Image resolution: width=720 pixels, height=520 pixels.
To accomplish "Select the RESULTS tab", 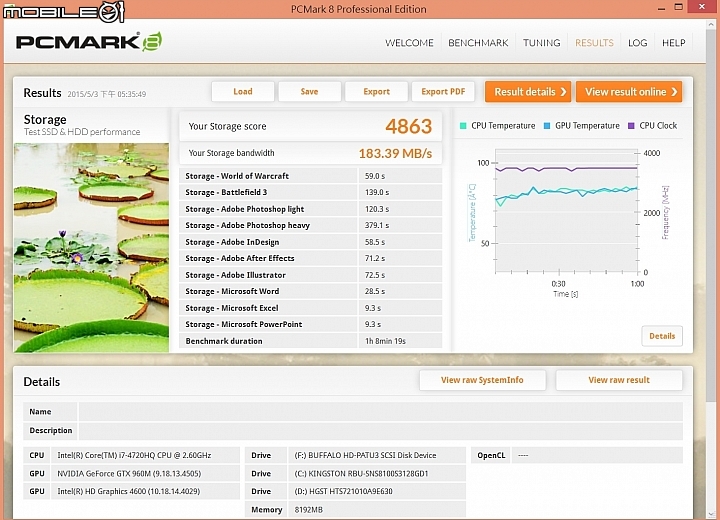I will (594, 43).
